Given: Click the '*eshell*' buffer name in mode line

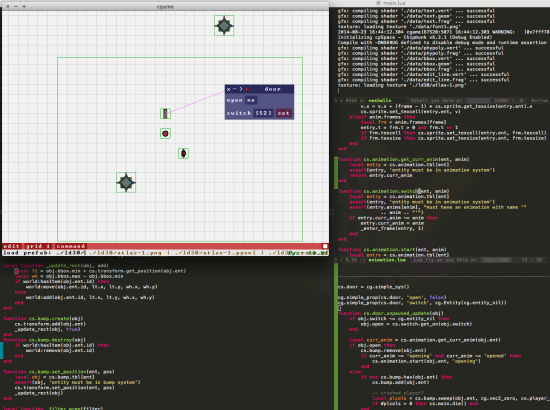Looking at the screenshot, I should [380, 100].
